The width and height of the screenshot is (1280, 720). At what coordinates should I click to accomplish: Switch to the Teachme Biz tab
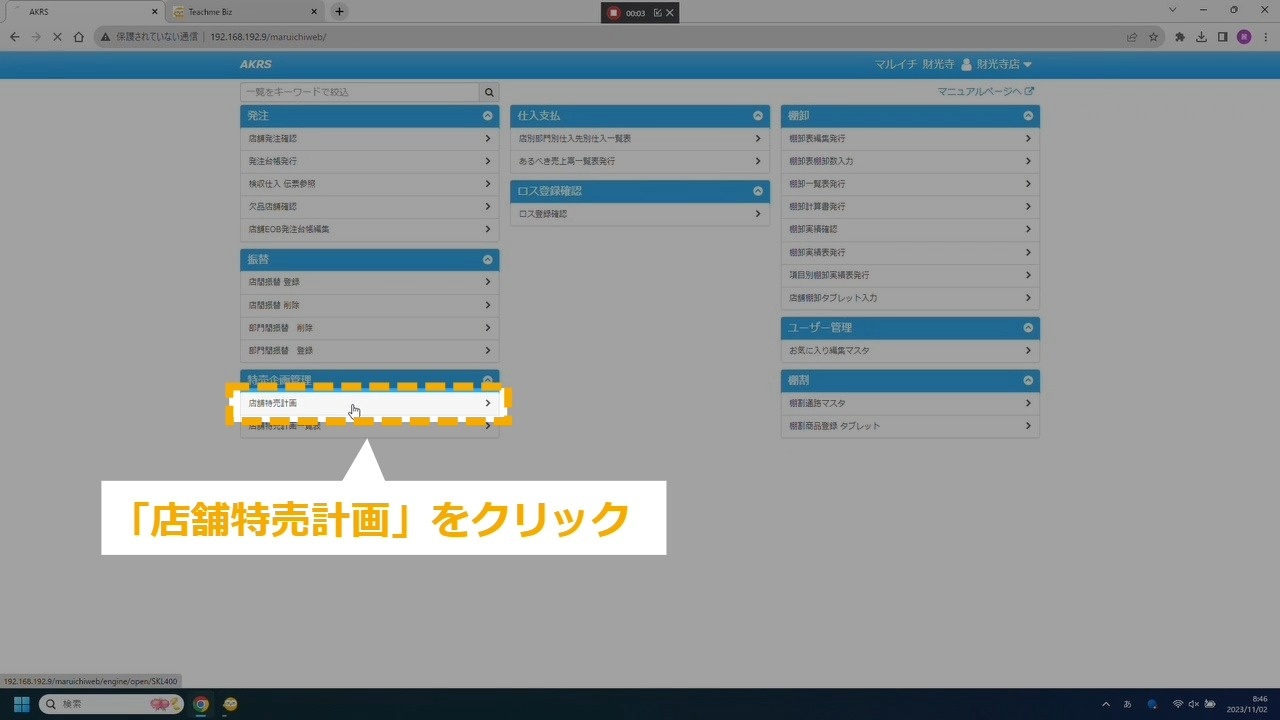[240, 12]
